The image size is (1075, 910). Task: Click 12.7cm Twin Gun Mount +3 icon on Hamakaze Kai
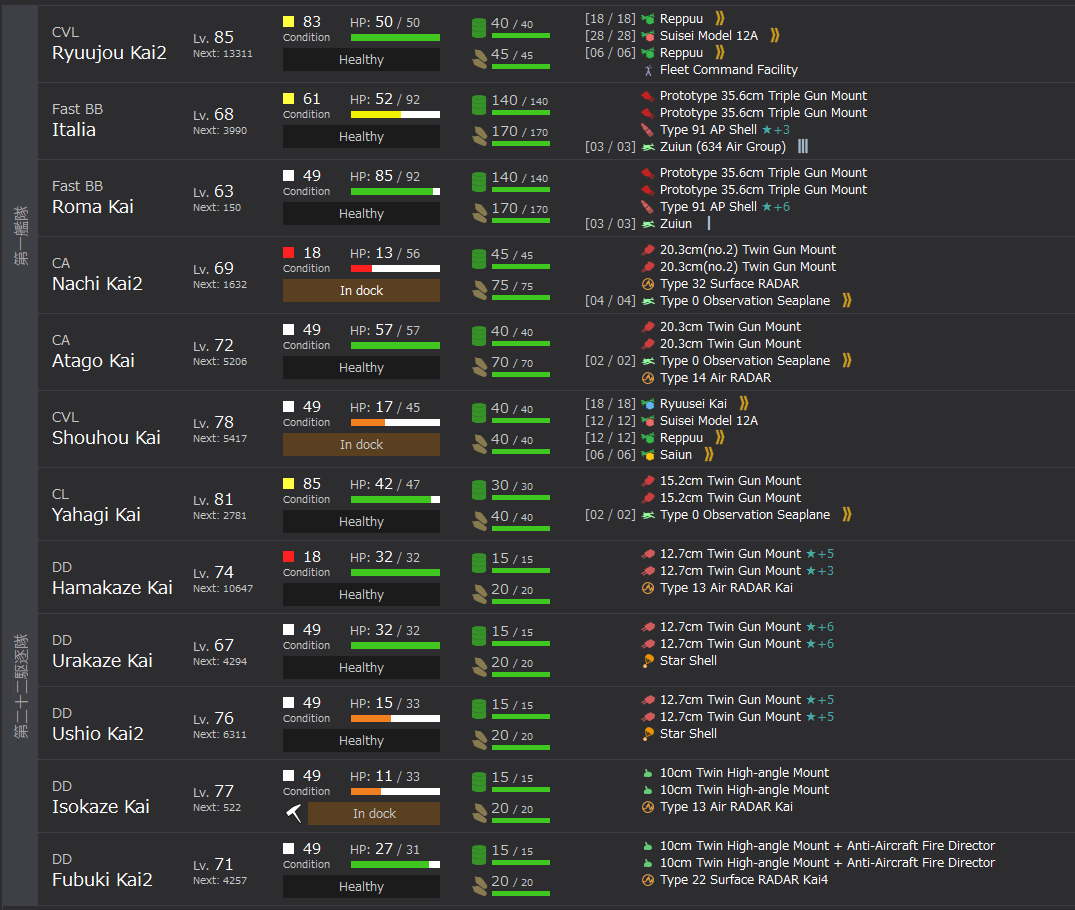click(648, 571)
